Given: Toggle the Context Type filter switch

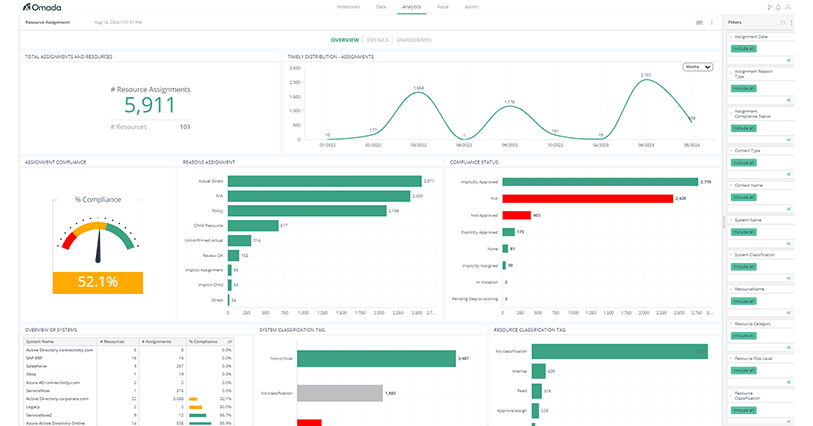Looking at the screenshot, I should coord(790,174).
